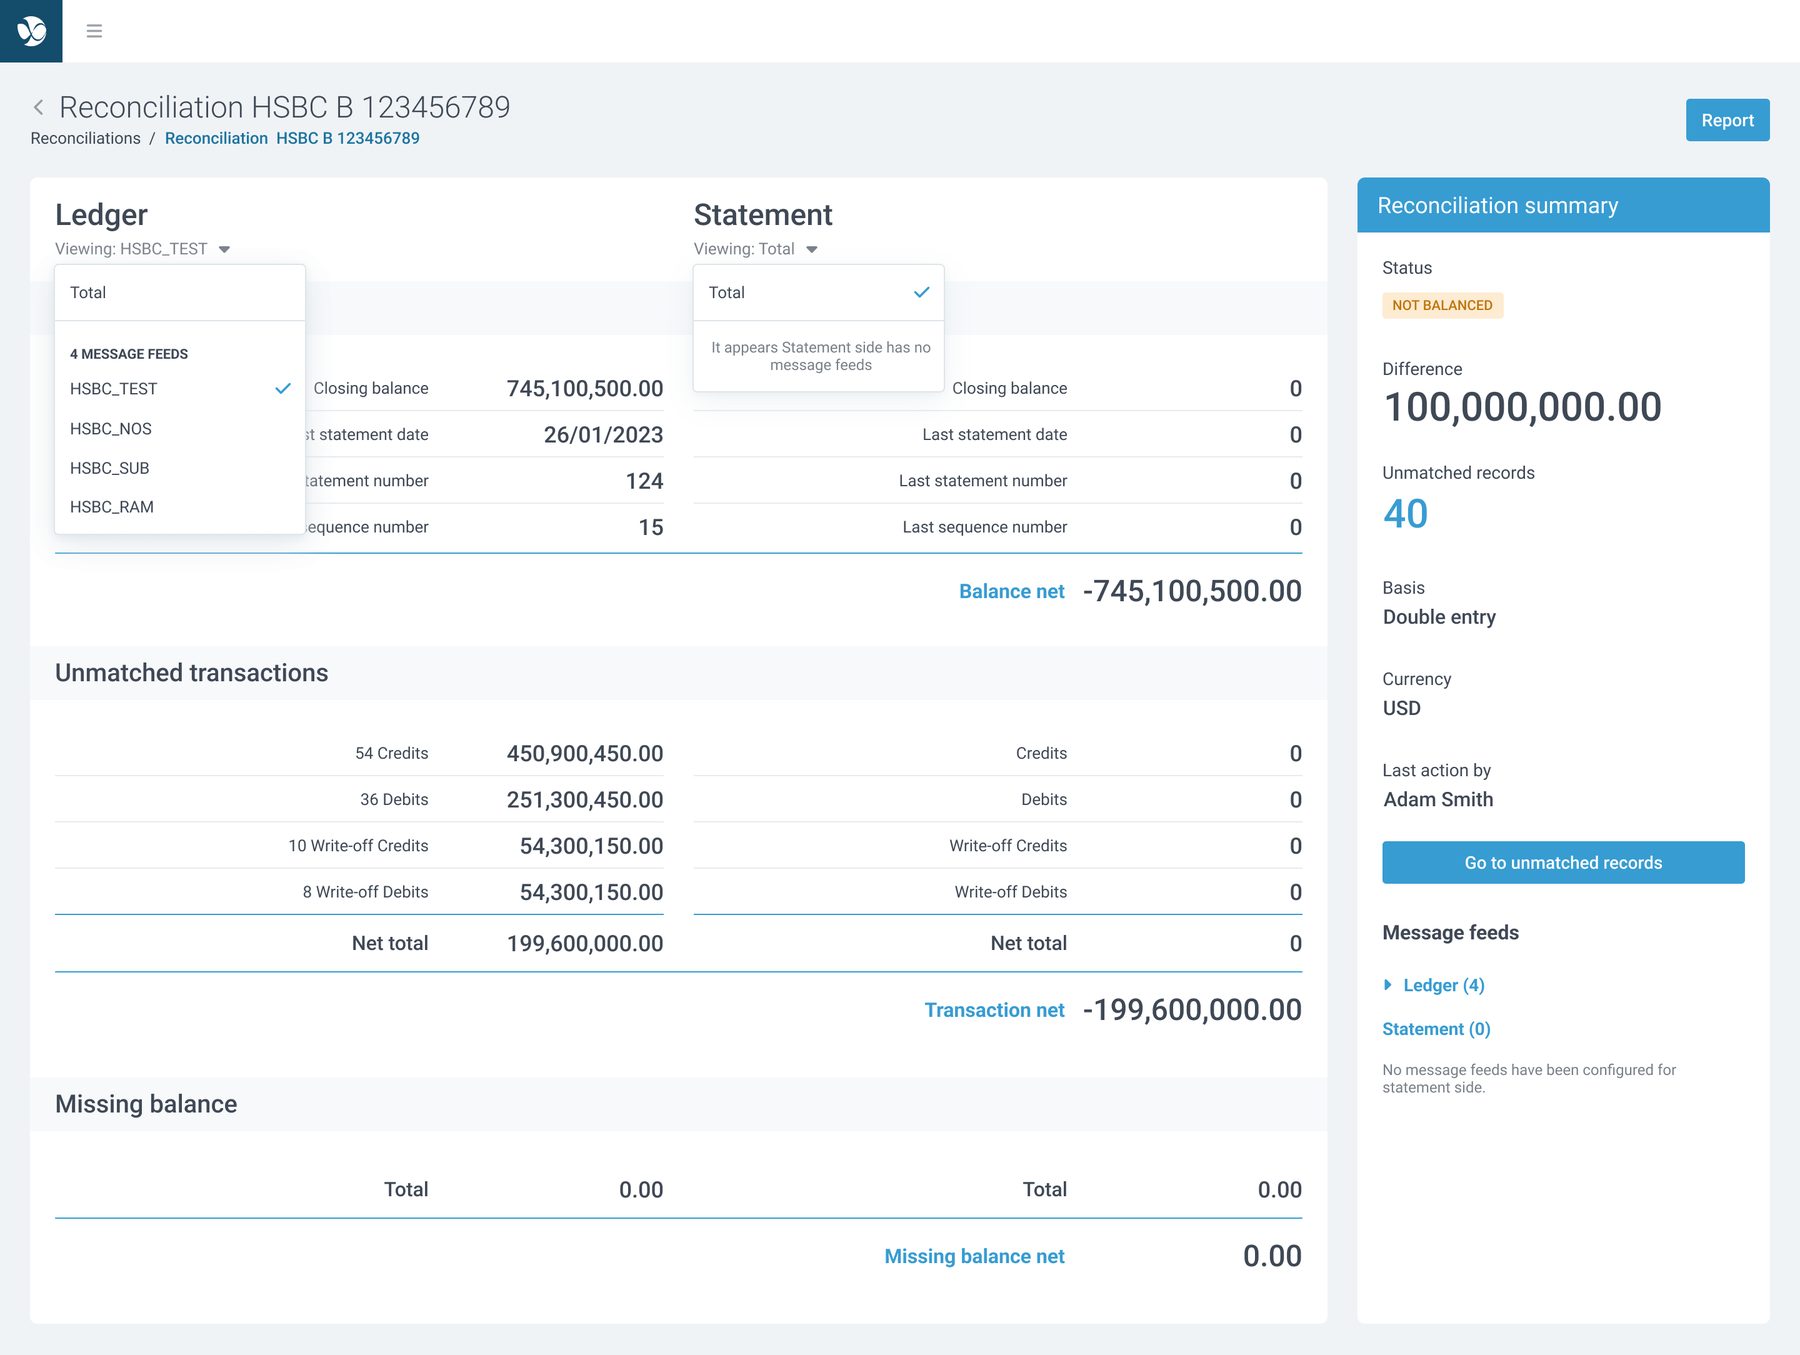Click the checkmark next to HSBC_TEST
The height and width of the screenshot is (1355, 1800).
click(x=283, y=388)
